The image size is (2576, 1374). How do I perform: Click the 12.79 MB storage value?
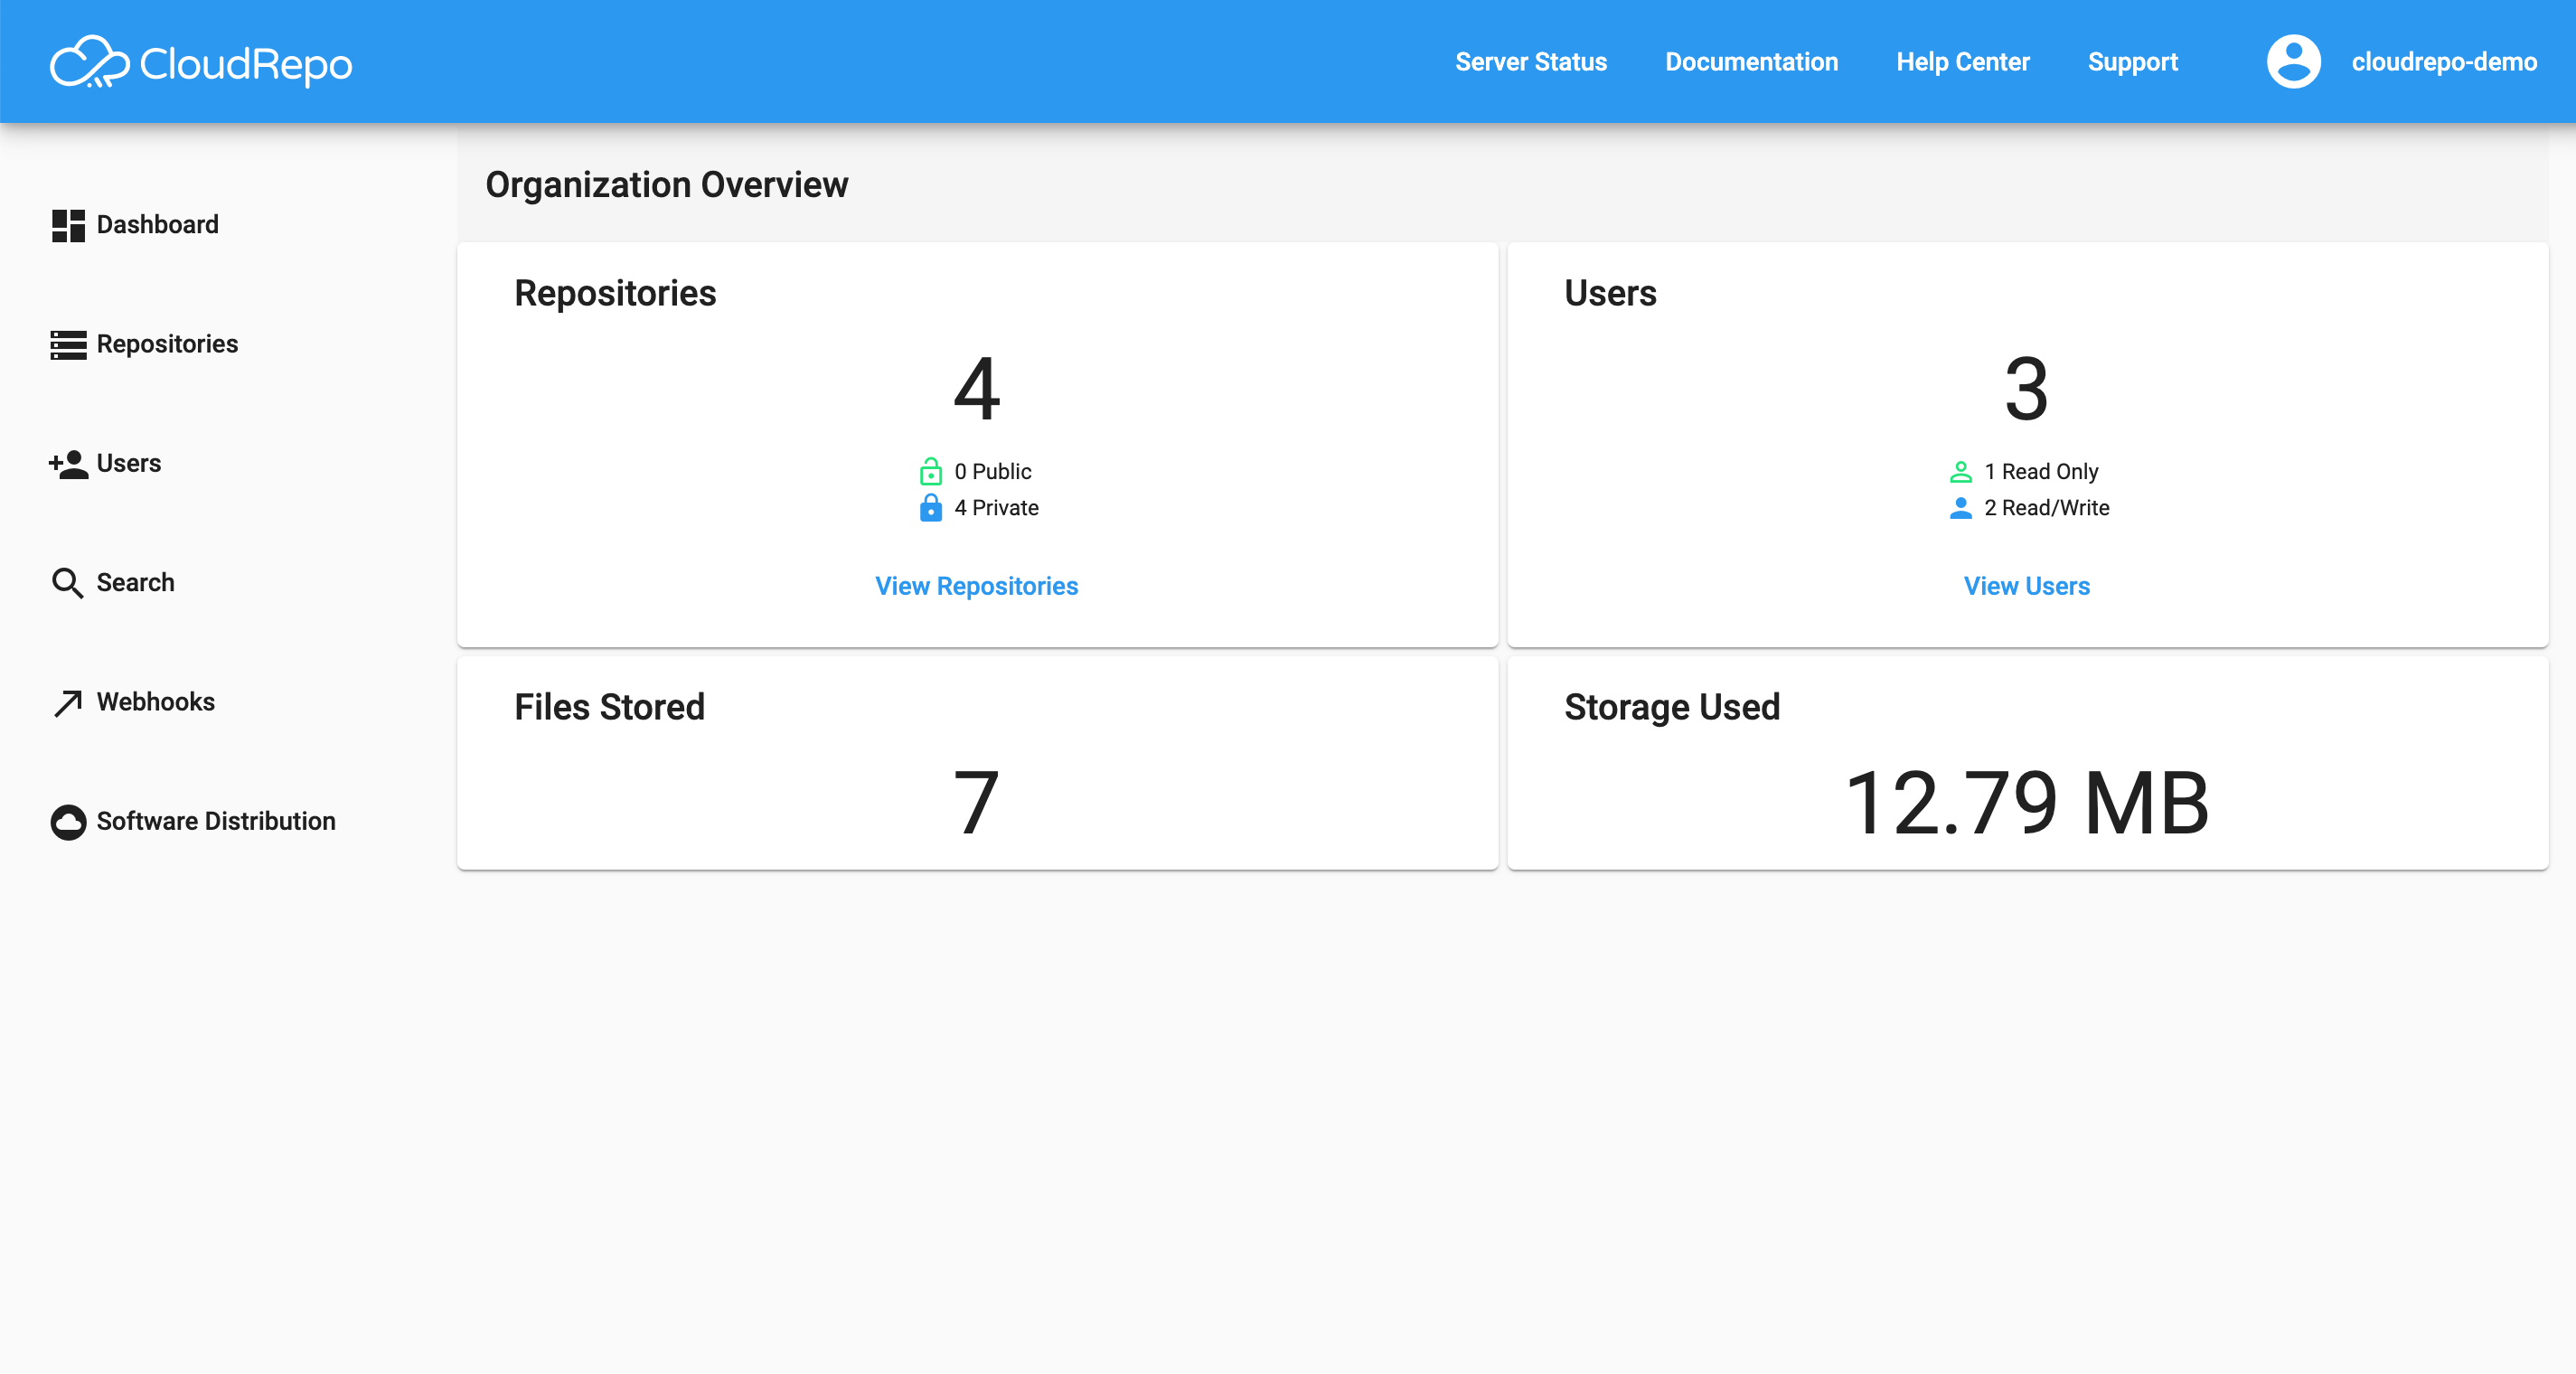pos(2026,802)
